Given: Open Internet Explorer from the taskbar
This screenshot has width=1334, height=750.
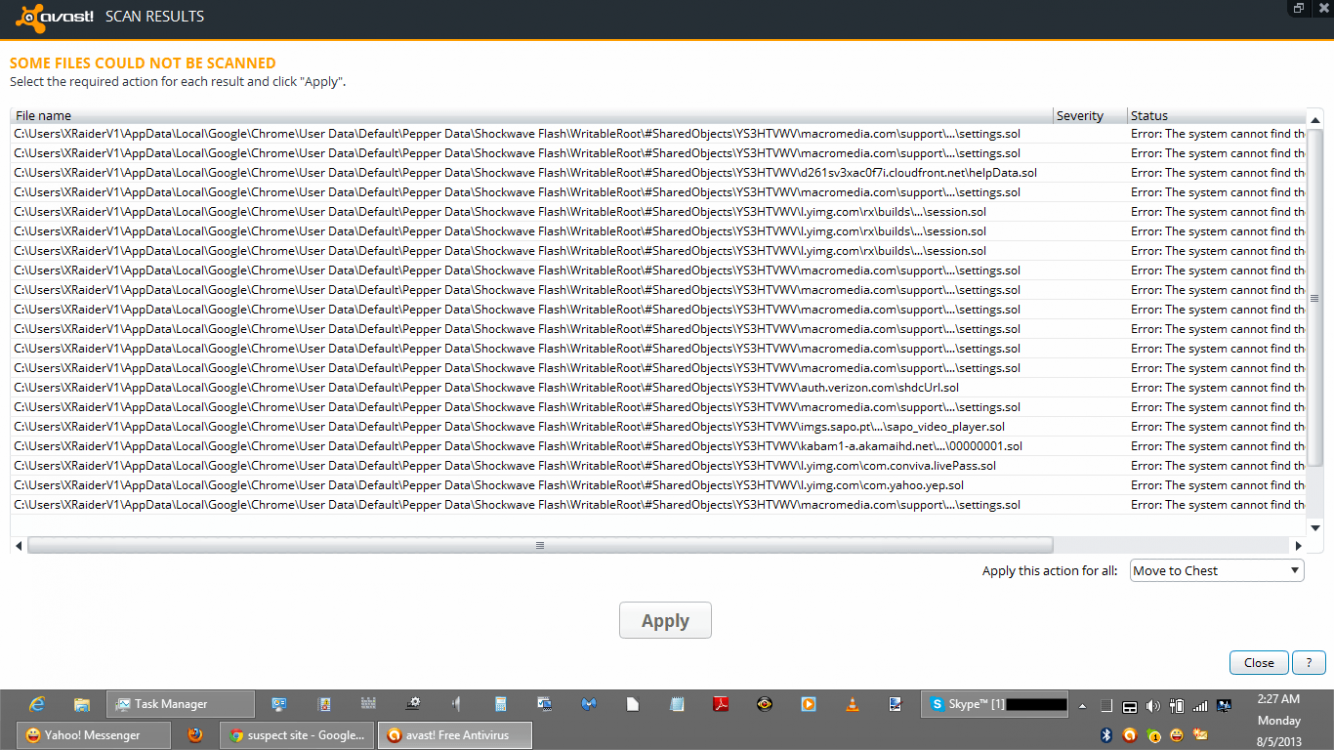Looking at the screenshot, I should (x=37, y=704).
